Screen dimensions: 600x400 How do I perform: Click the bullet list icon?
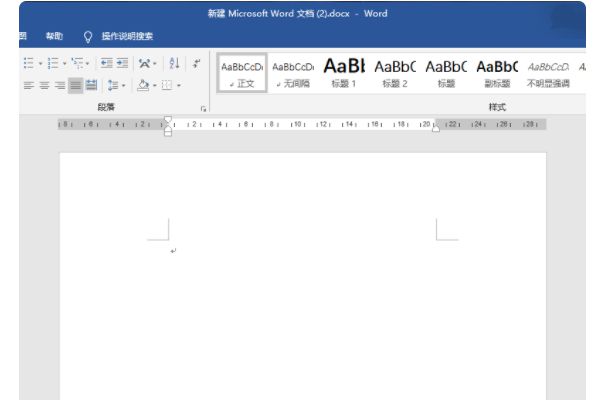point(26,63)
